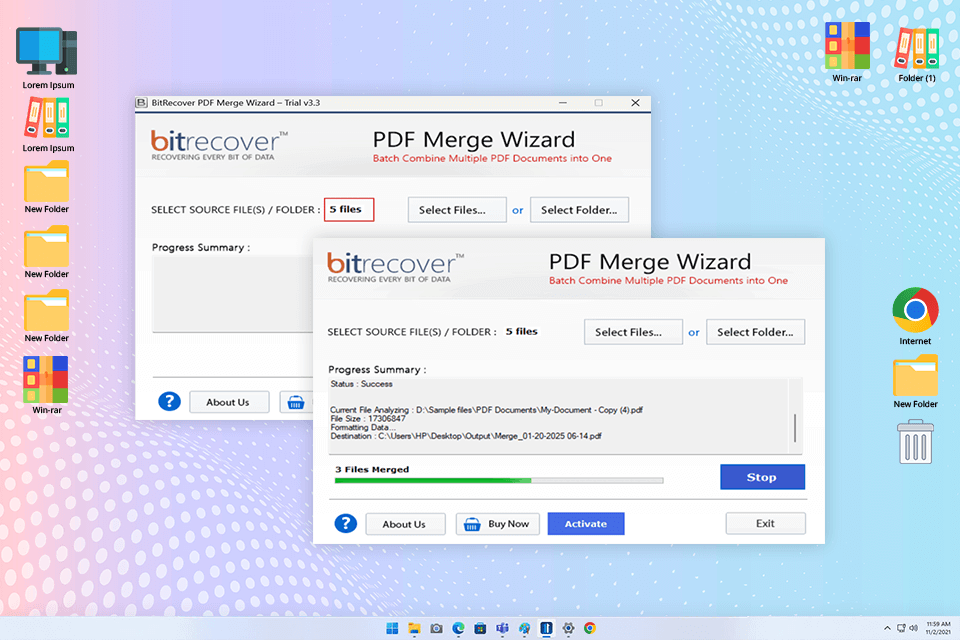960x640 pixels.
Task: Show hidden tray icons chevron
Action: tap(887, 628)
